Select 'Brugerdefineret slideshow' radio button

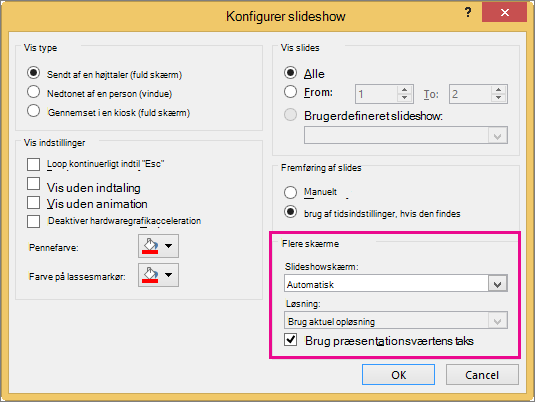(x=290, y=115)
